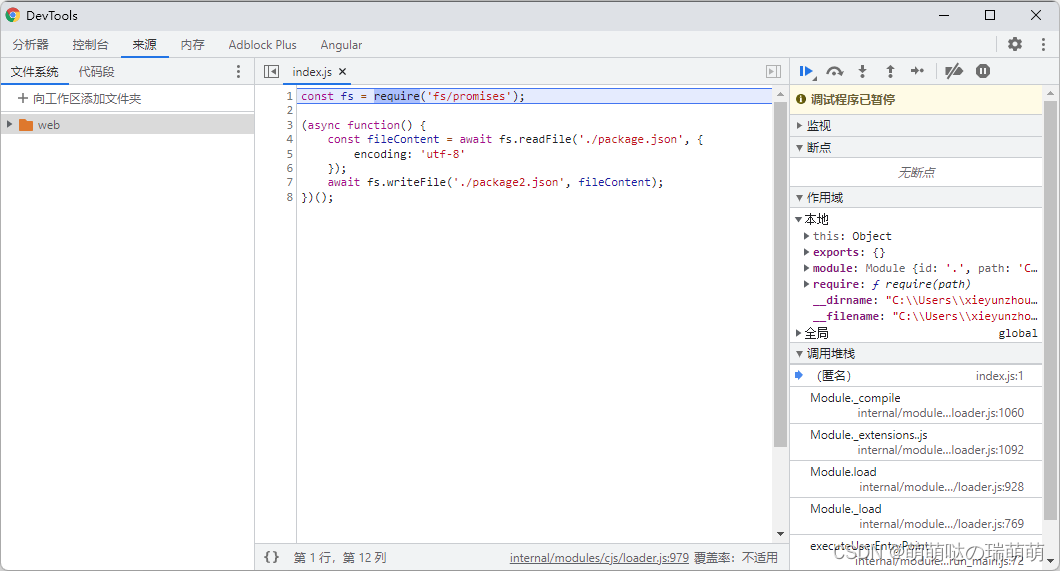Viewport: 1060px width, 571px height.
Task: Expand the module variable
Action: (806, 268)
